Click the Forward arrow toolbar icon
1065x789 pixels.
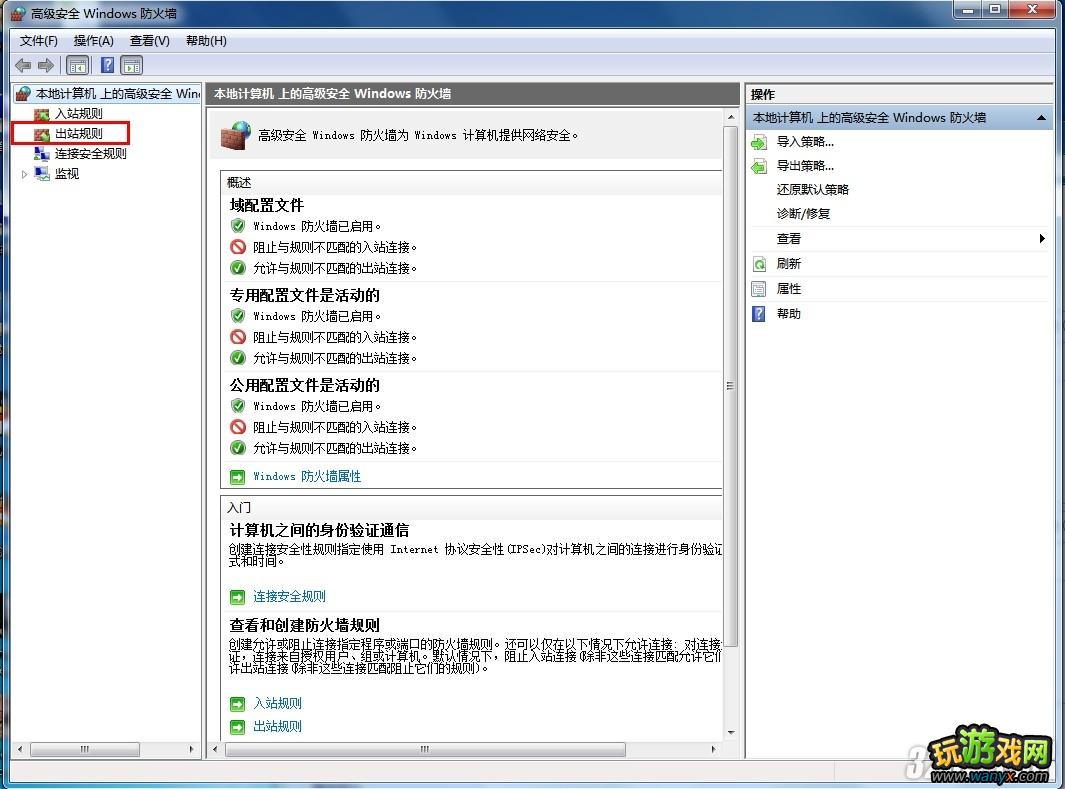tap(46, 66)
